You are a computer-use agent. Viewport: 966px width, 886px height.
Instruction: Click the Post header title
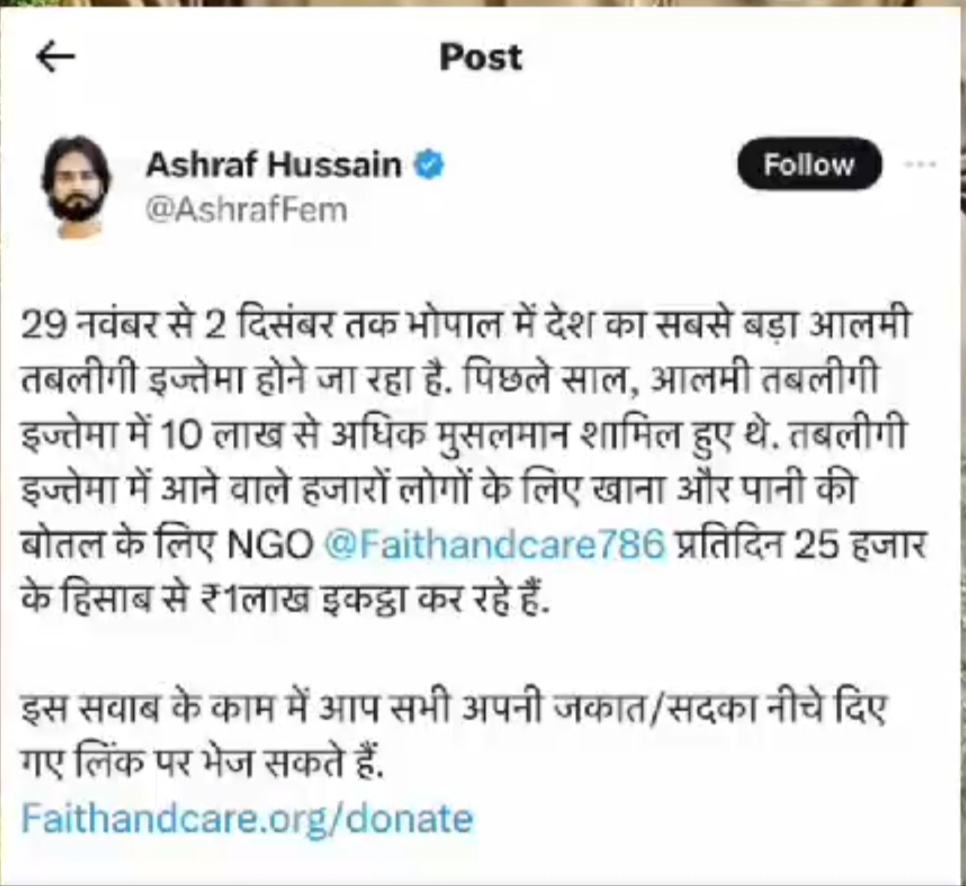click(x=481, y=57)
